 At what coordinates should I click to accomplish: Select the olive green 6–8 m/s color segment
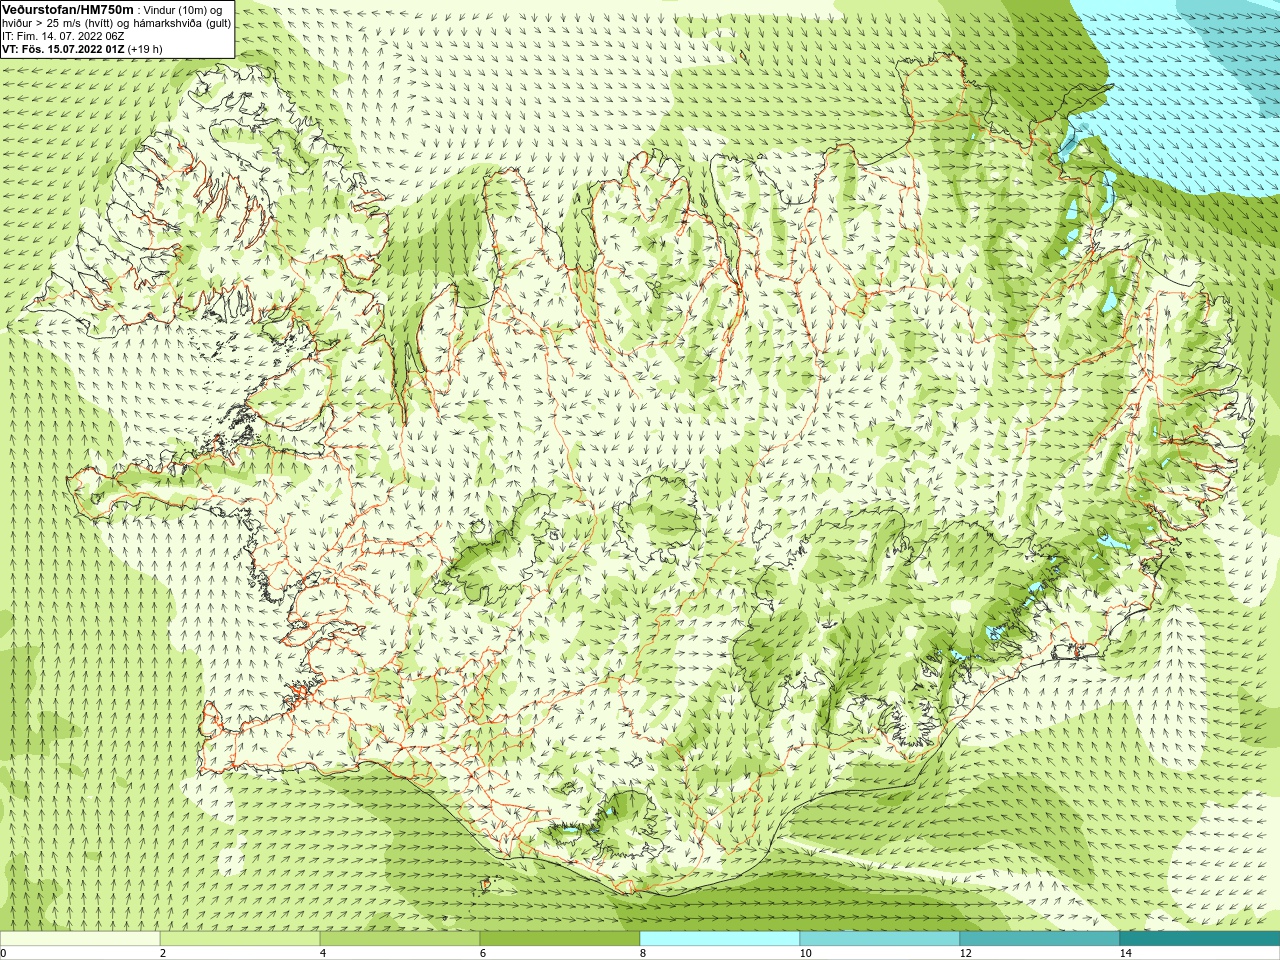click(x=560, y=939)
